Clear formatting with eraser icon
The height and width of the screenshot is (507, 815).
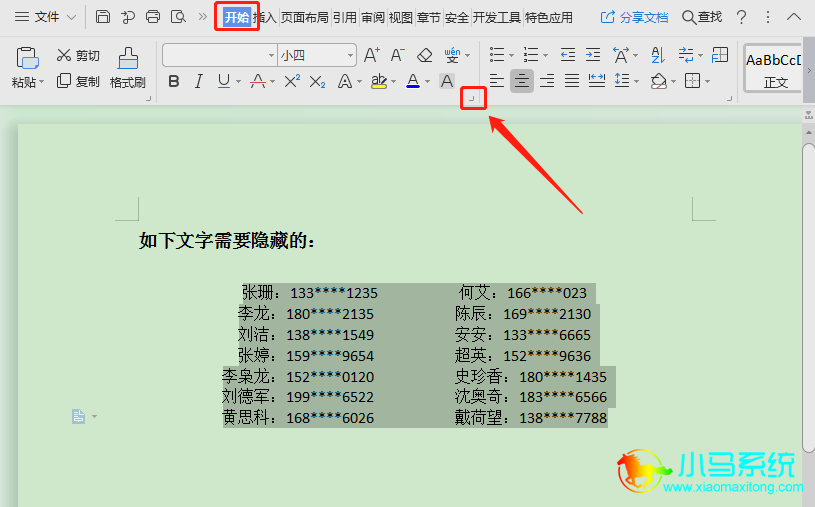pos(425,55)
